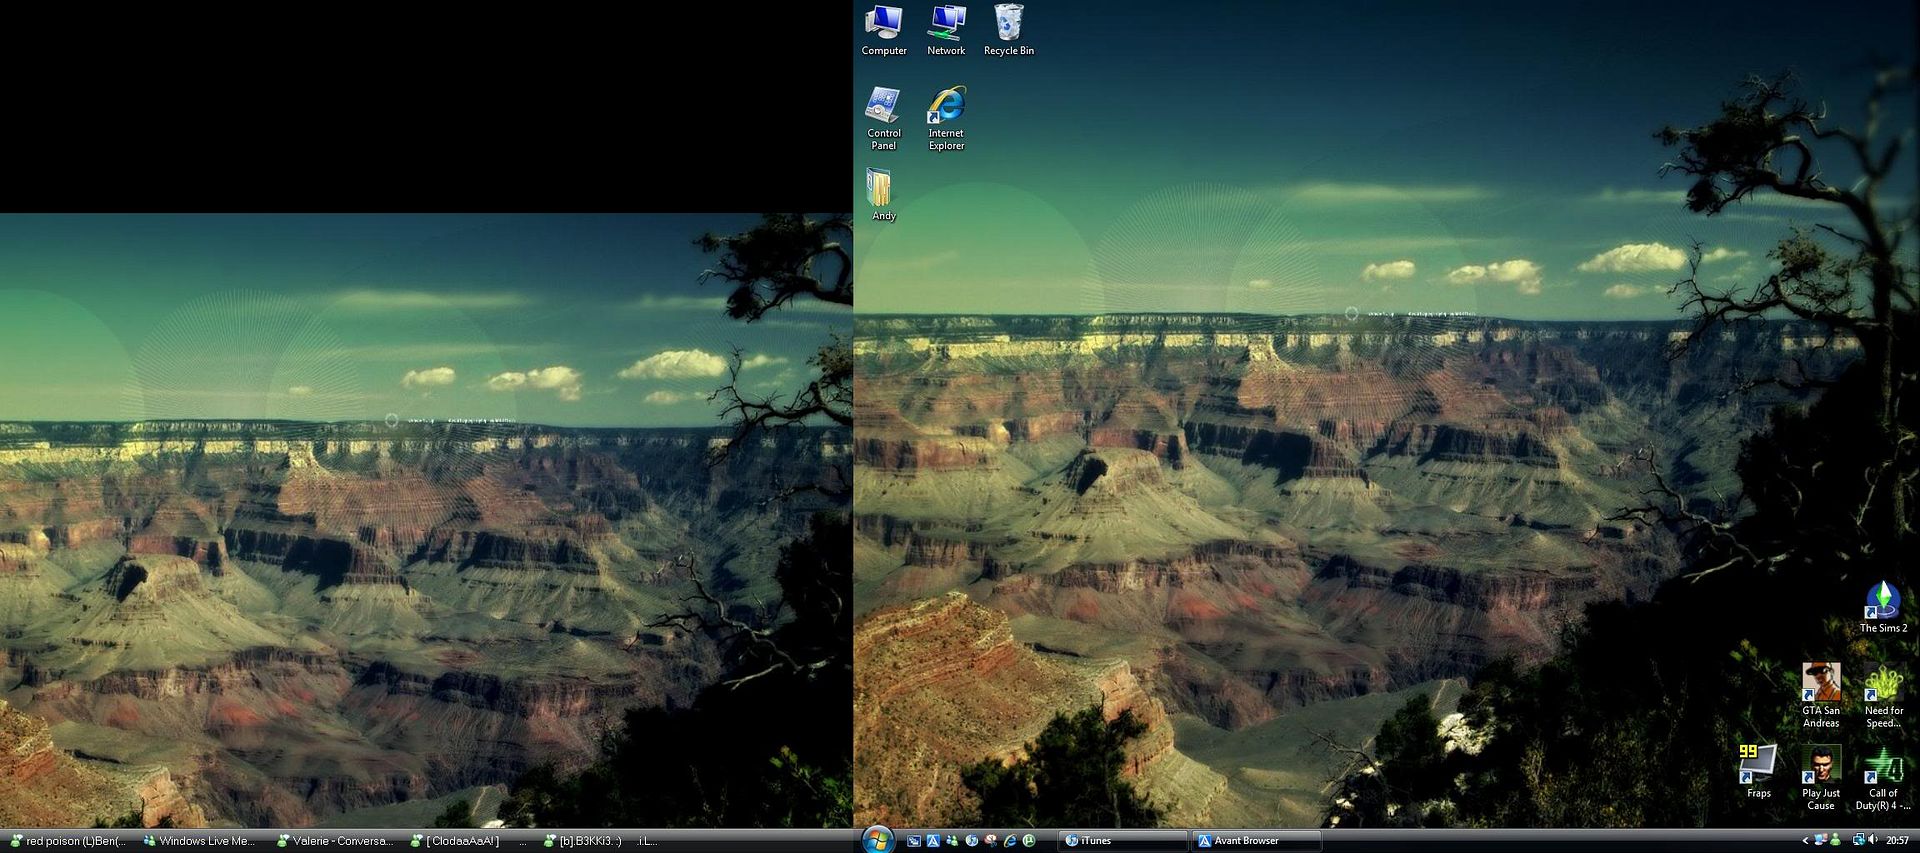Open the Computer desktop icon

coord(884,28)
